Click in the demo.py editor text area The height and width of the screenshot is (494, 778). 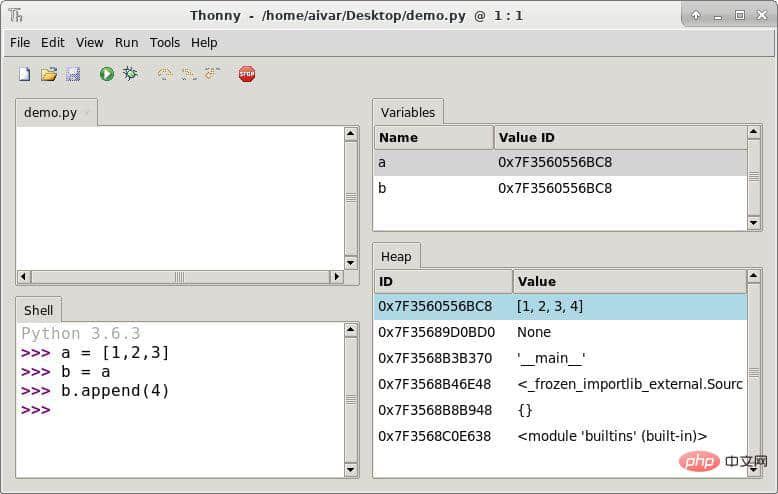pos(180,198)
